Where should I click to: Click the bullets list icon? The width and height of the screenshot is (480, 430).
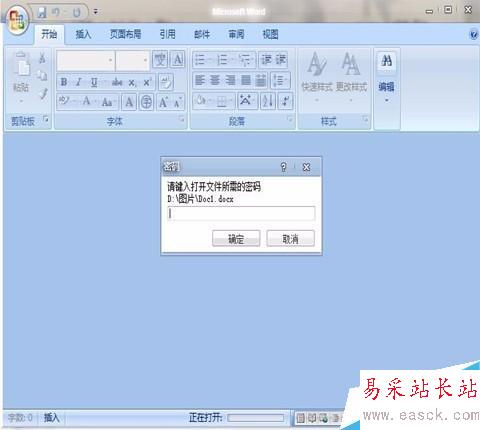tap(200, 60)
